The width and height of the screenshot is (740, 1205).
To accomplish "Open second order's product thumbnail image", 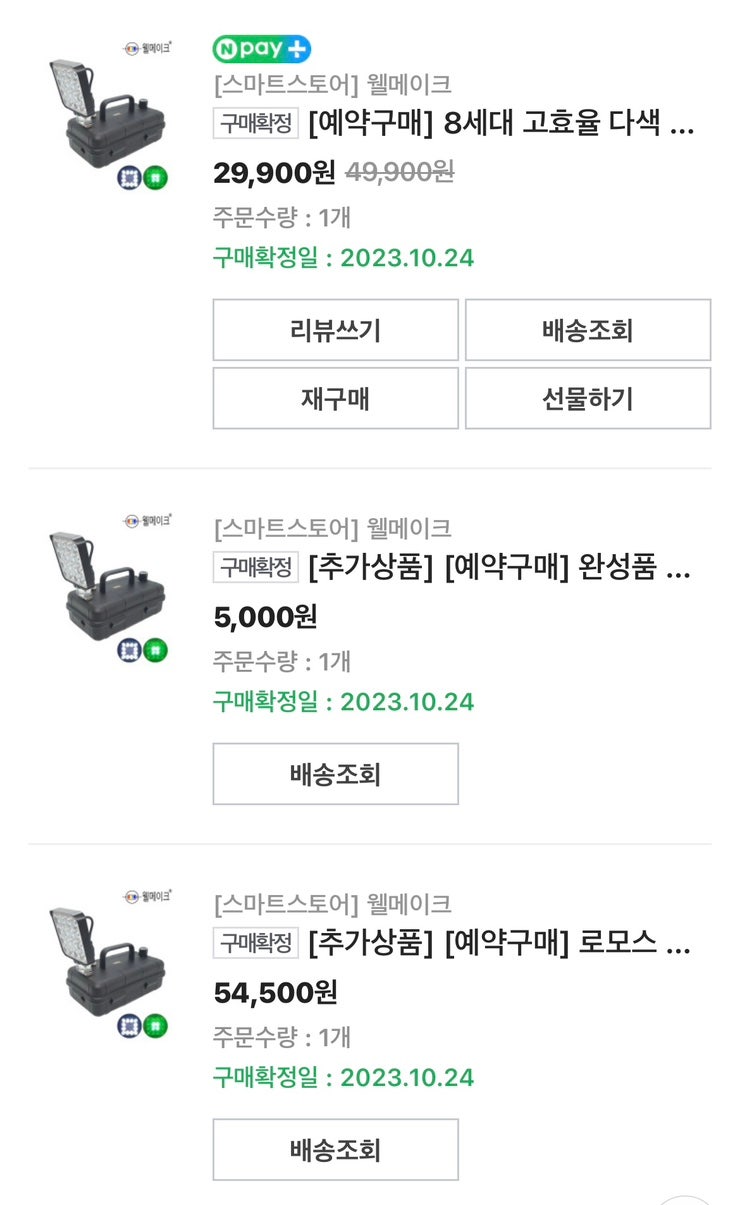I will point(110,587).
